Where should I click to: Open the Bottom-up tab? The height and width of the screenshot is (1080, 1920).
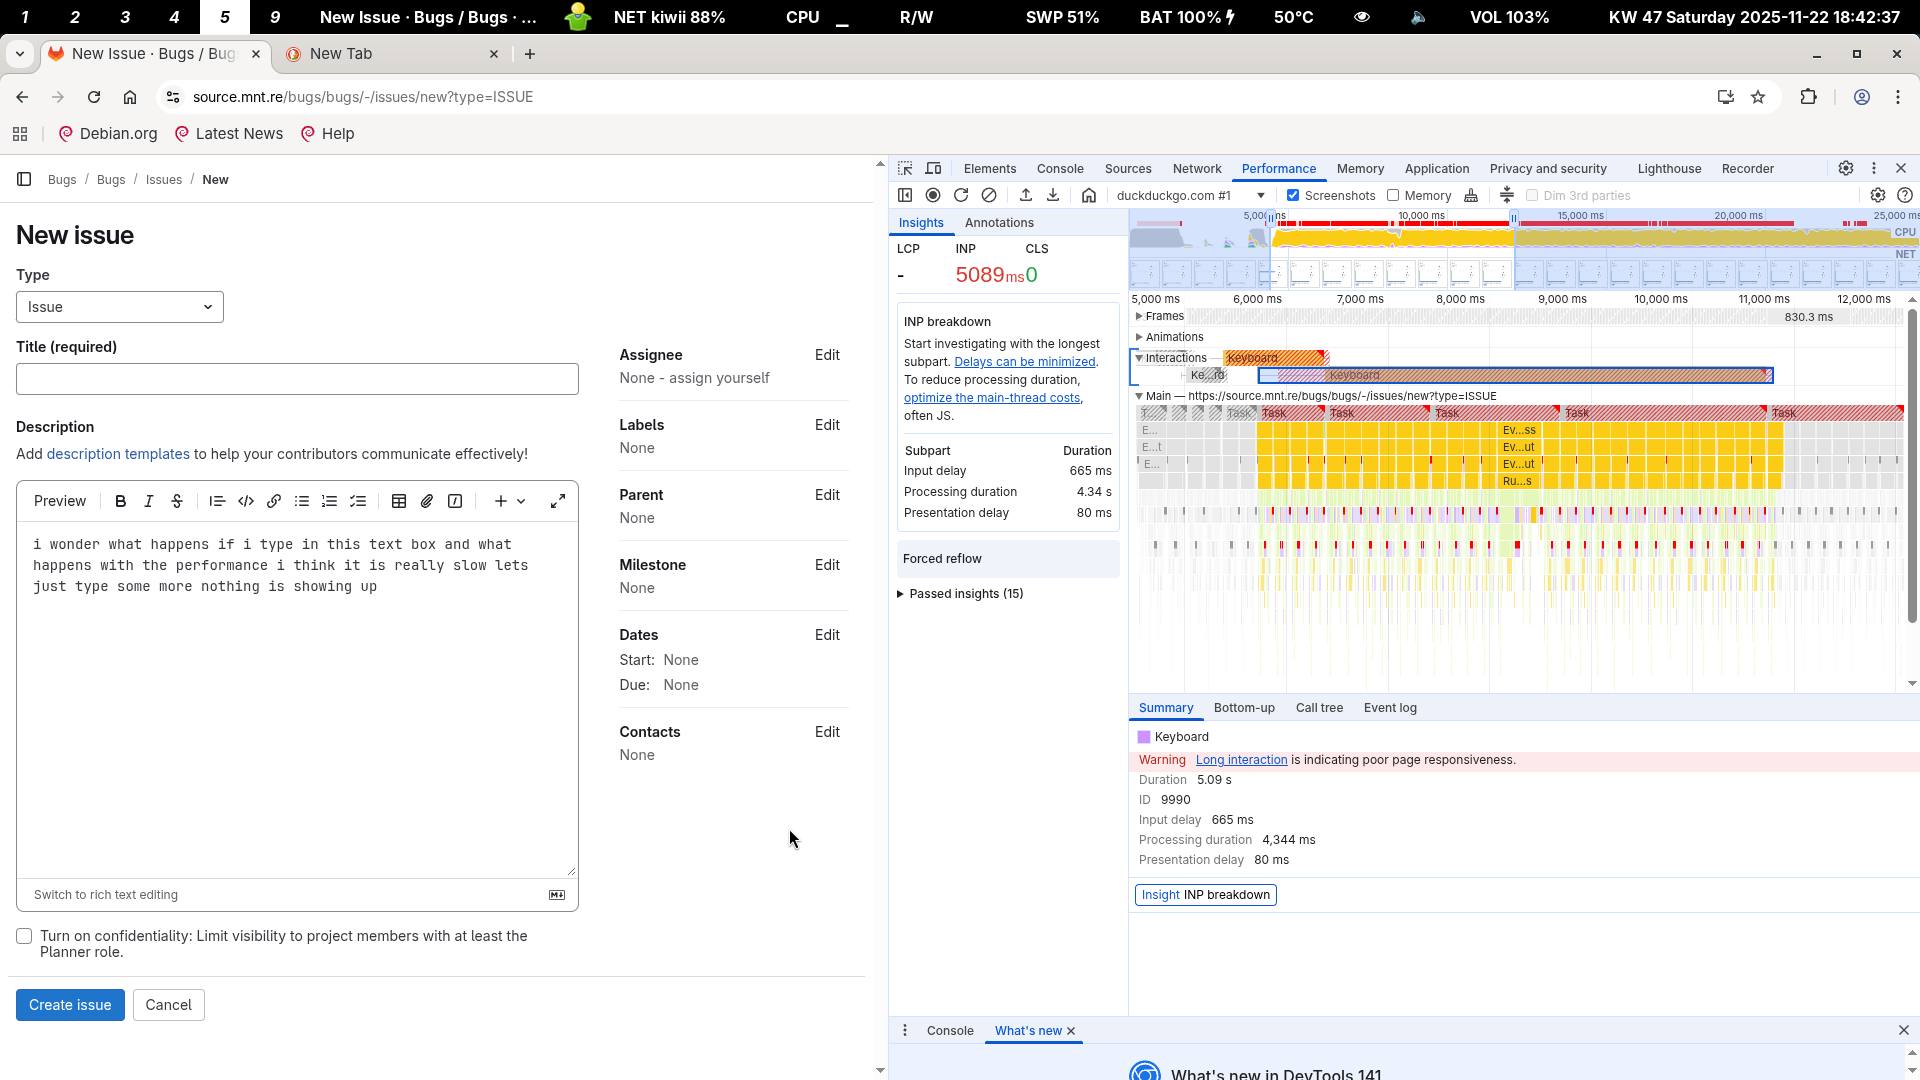tap(1244, 708)
